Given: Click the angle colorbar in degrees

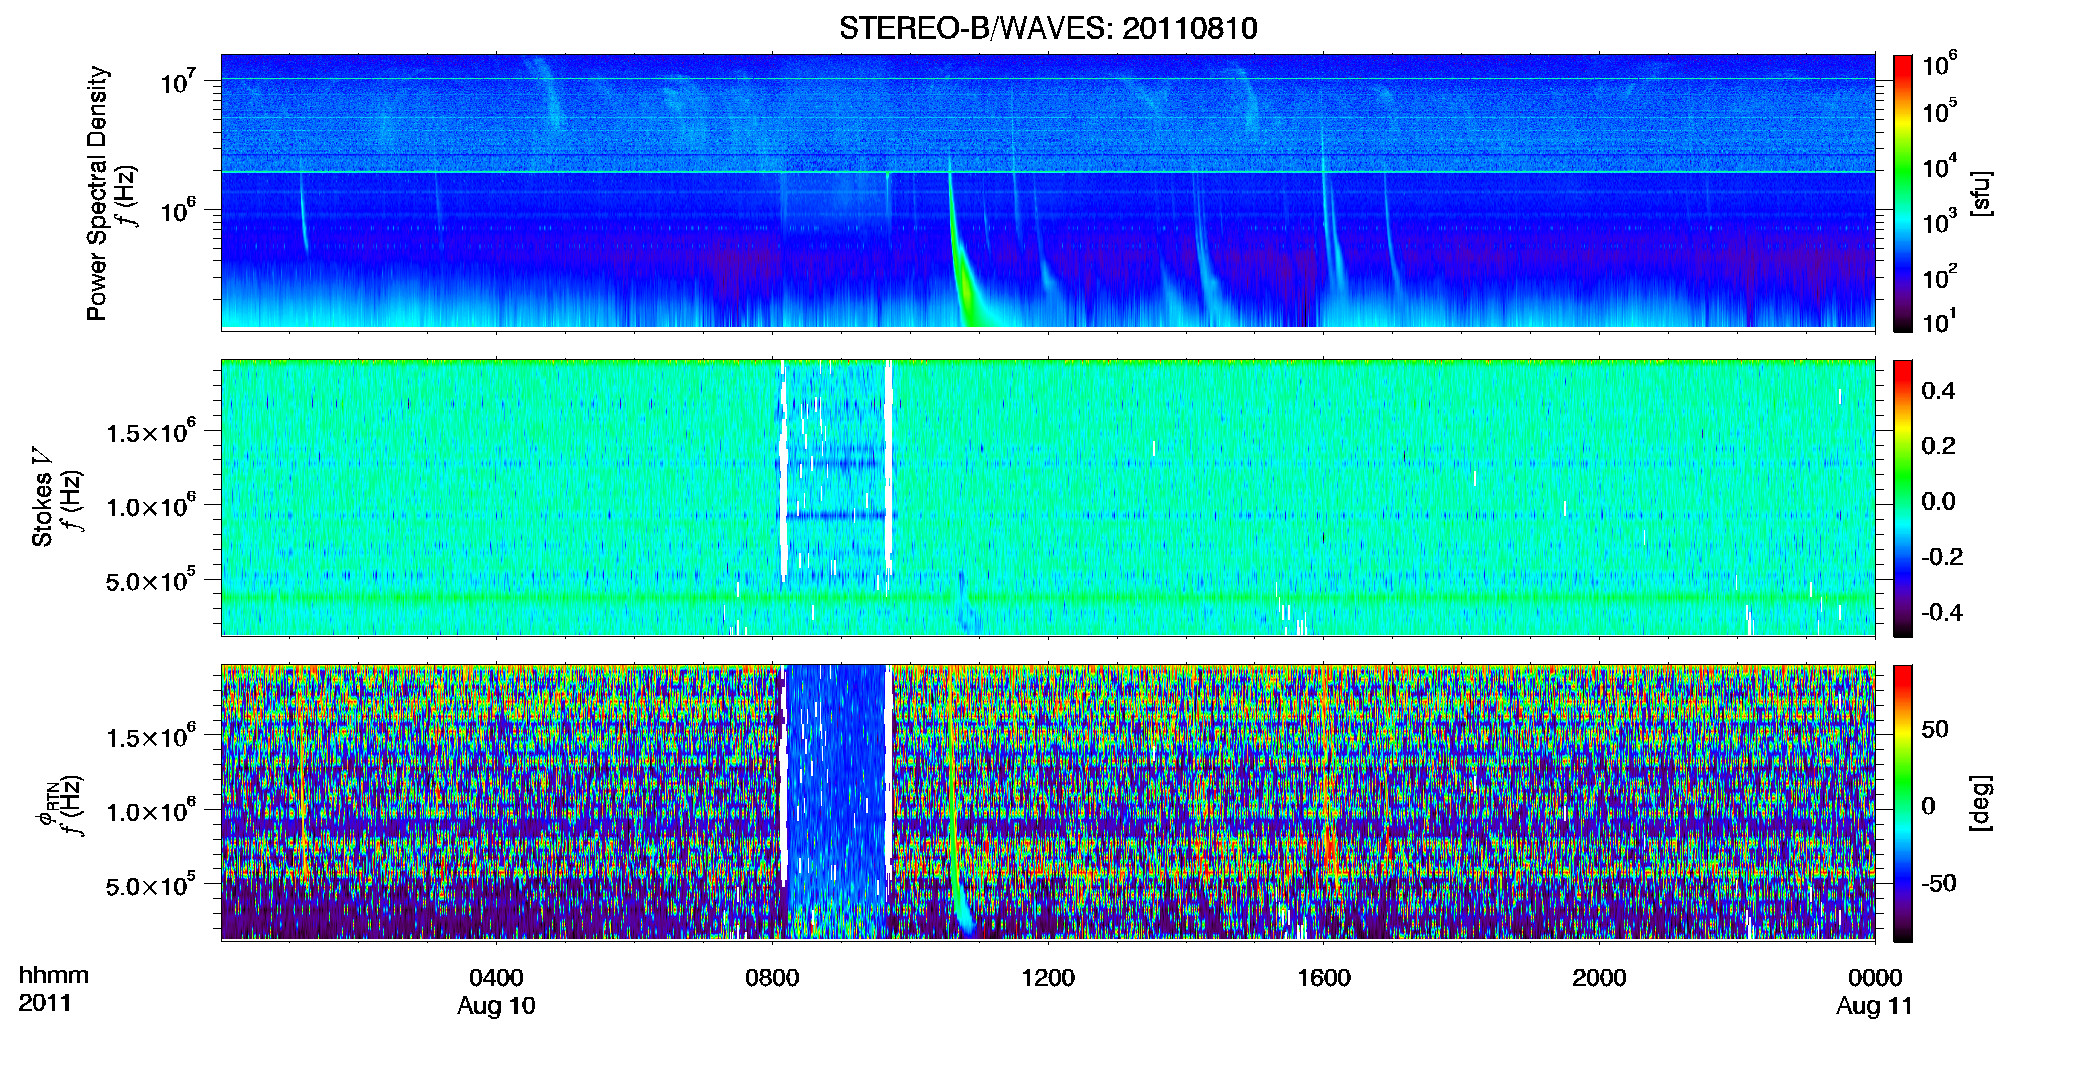Looking at the screenshot, I should pyautogui.click(x=1903, y=803).
